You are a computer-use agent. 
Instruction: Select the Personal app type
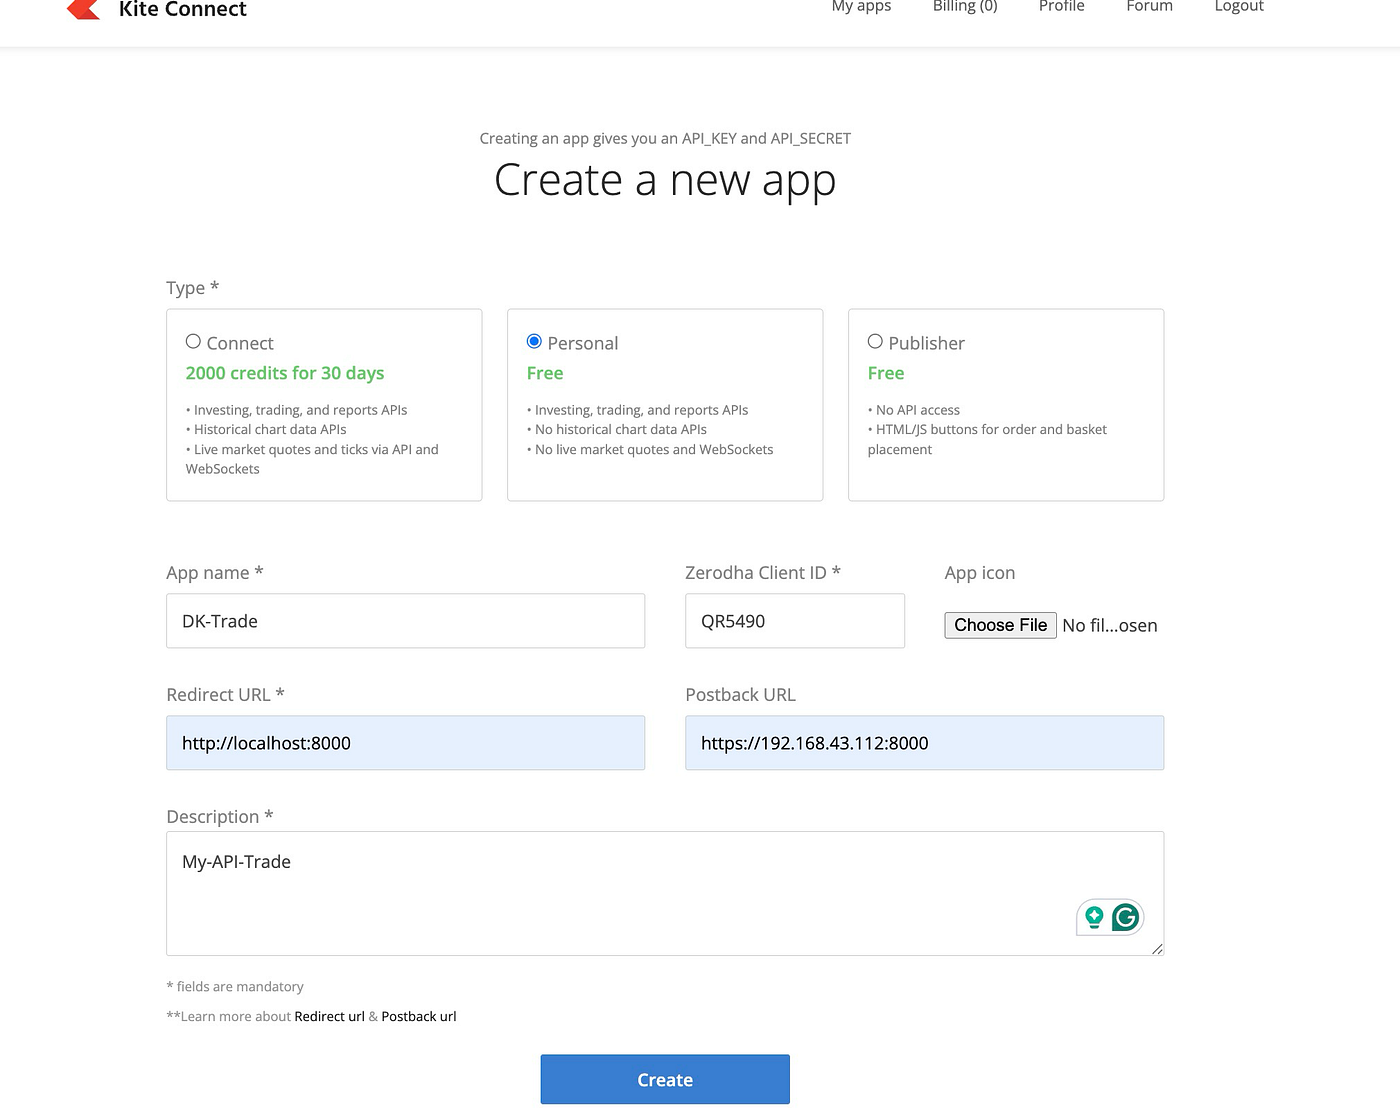click(534, 342)
